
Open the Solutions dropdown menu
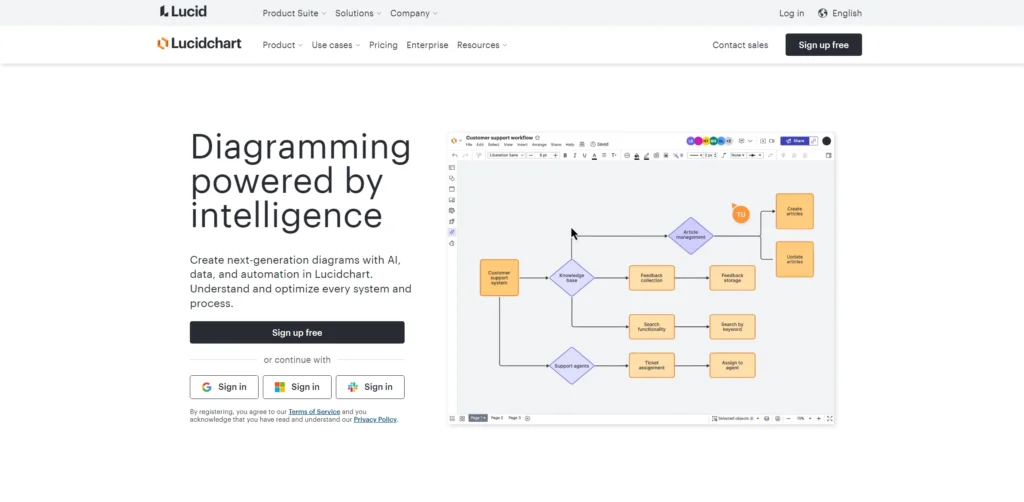(x=358, y=13)
